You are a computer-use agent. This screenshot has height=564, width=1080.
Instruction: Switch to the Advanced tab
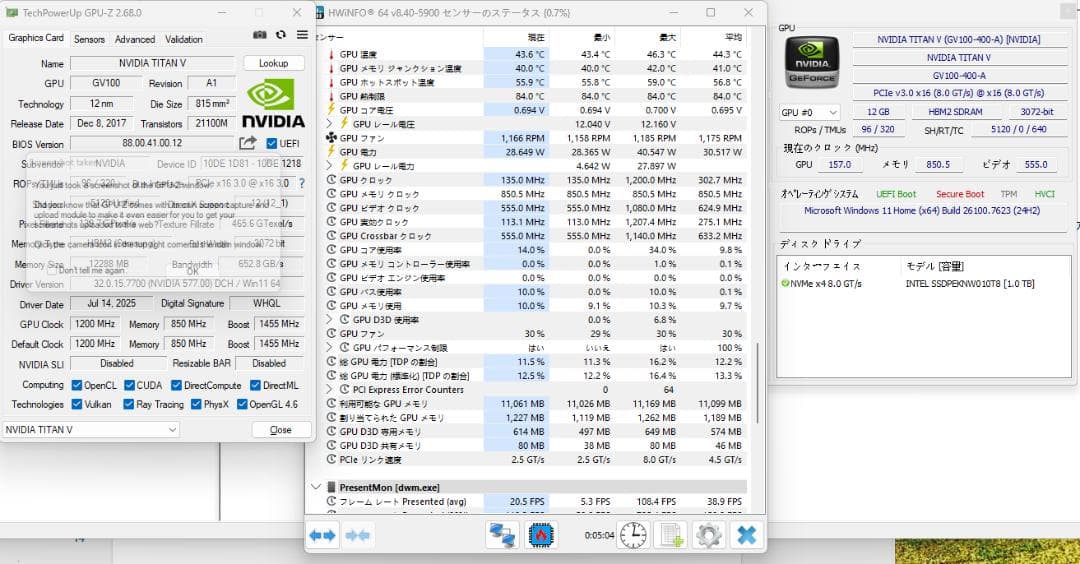135,39
